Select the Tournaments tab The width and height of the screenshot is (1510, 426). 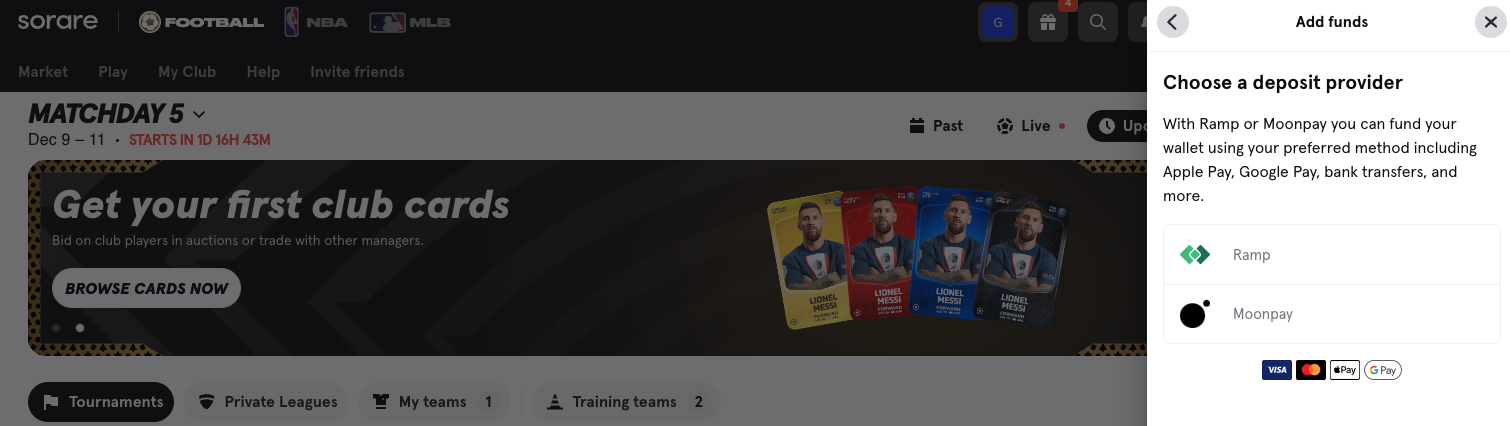click(x=101, y=402)
